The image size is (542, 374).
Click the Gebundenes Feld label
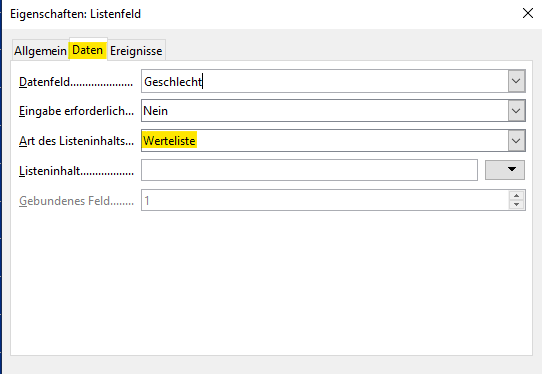click(x=76, y=200)
